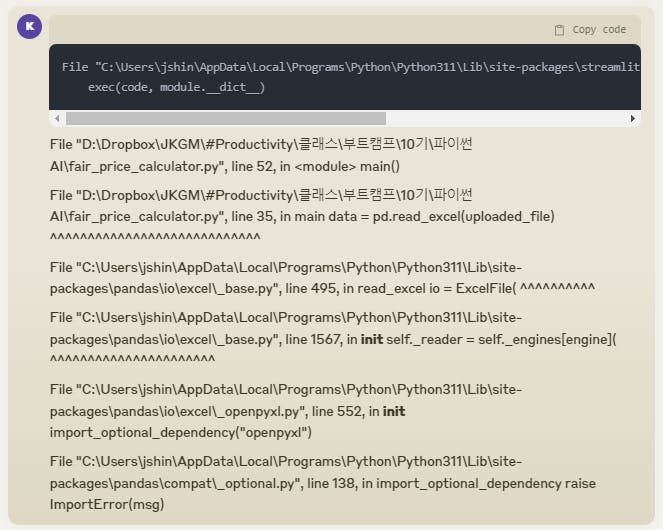This screenshot has width=663, height=530.
Task: Click the Copy code label
Action: tap(599, 30)
